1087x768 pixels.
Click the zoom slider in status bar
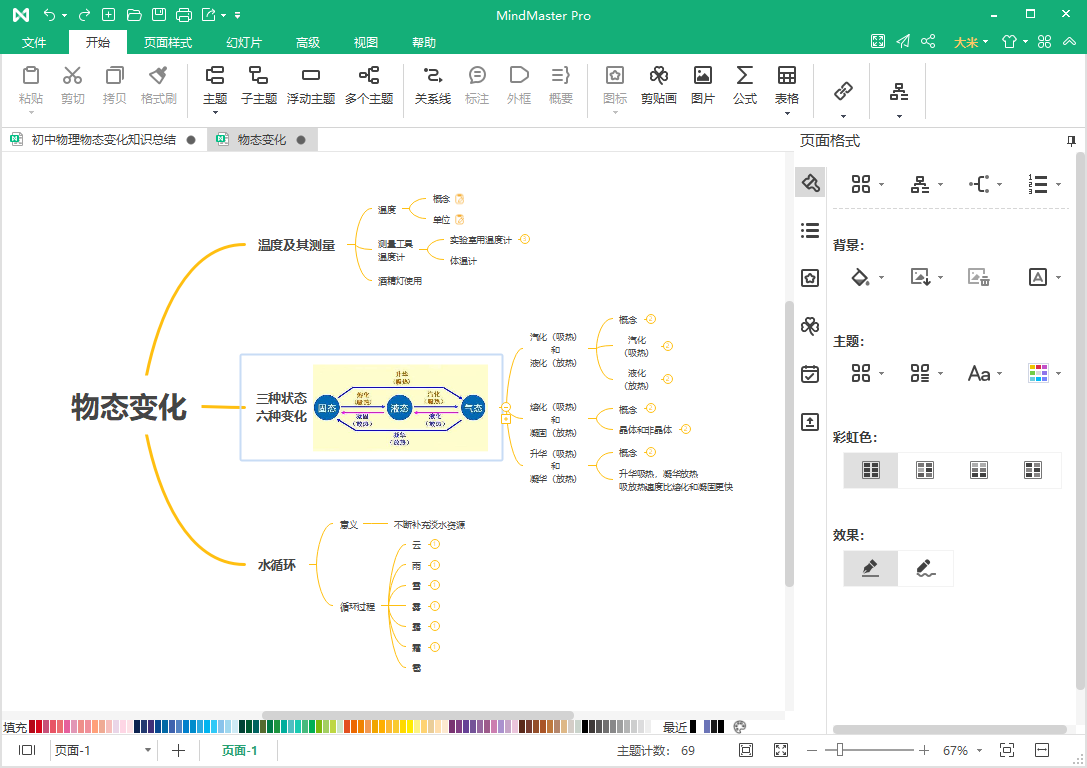[x=841, y=750]
